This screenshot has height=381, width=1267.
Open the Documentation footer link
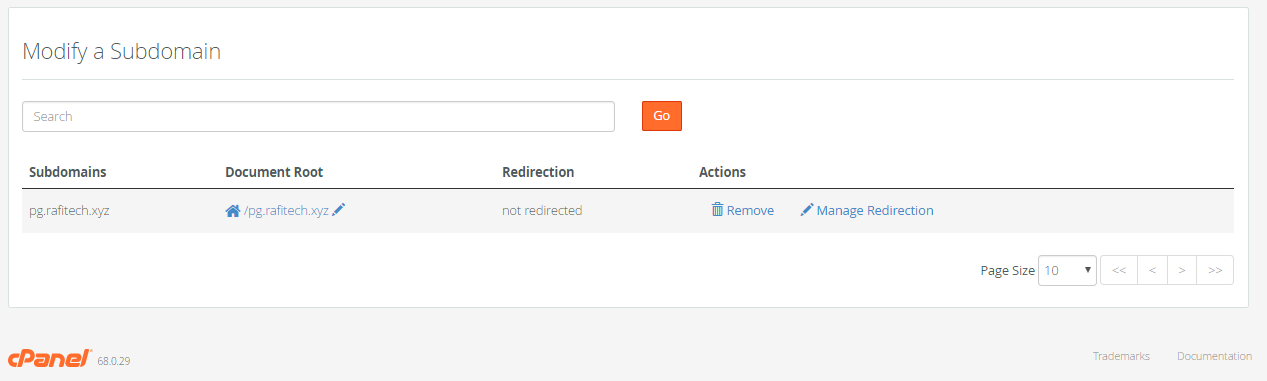tap(1214, 356)
